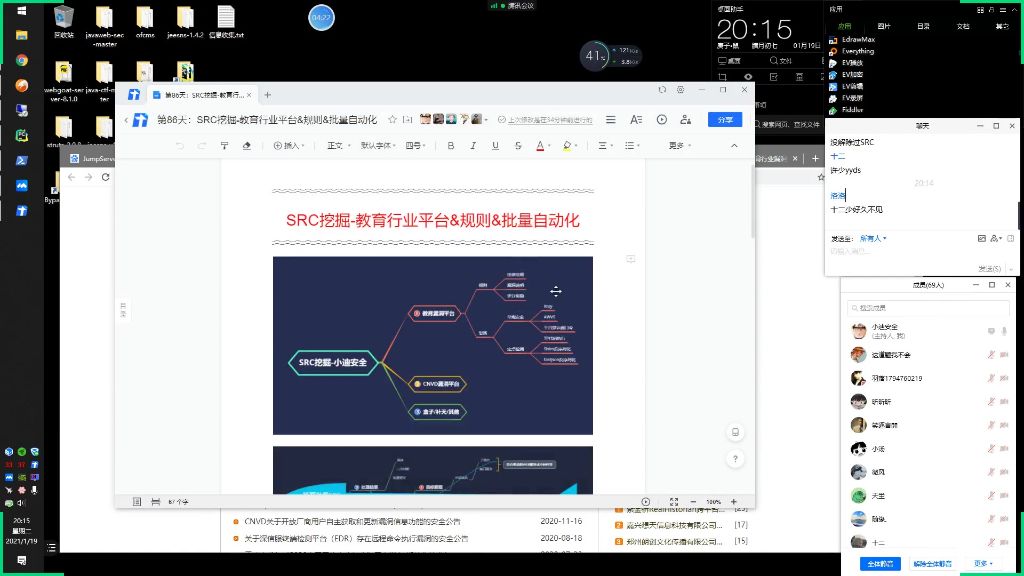The image size is (1024, 576).
Task: Open Firefox from the taskbar
Action: pos(22,86)
